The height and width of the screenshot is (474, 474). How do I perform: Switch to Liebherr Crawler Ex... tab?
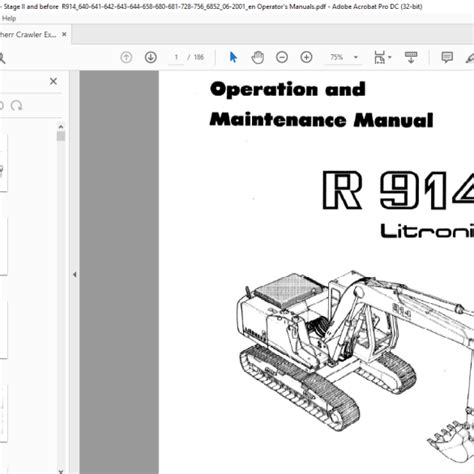click(x=28, y=34)
